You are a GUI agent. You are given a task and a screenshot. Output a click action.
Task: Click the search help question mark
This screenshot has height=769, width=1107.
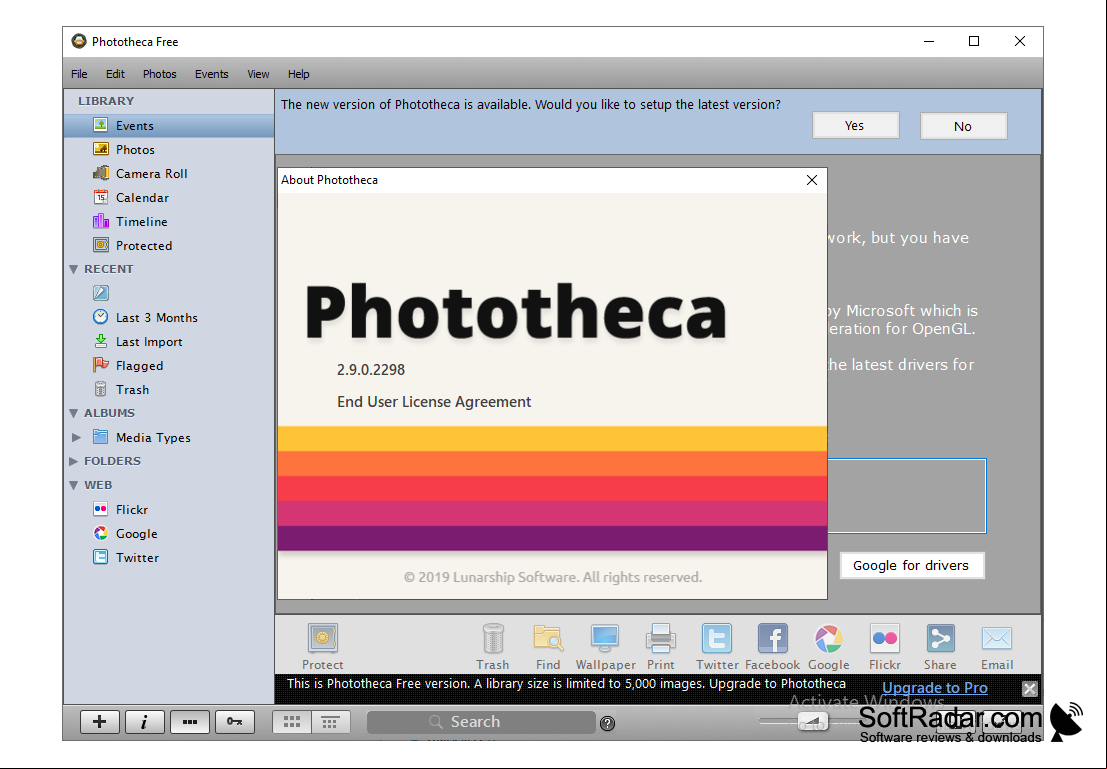tap(607, 723)
